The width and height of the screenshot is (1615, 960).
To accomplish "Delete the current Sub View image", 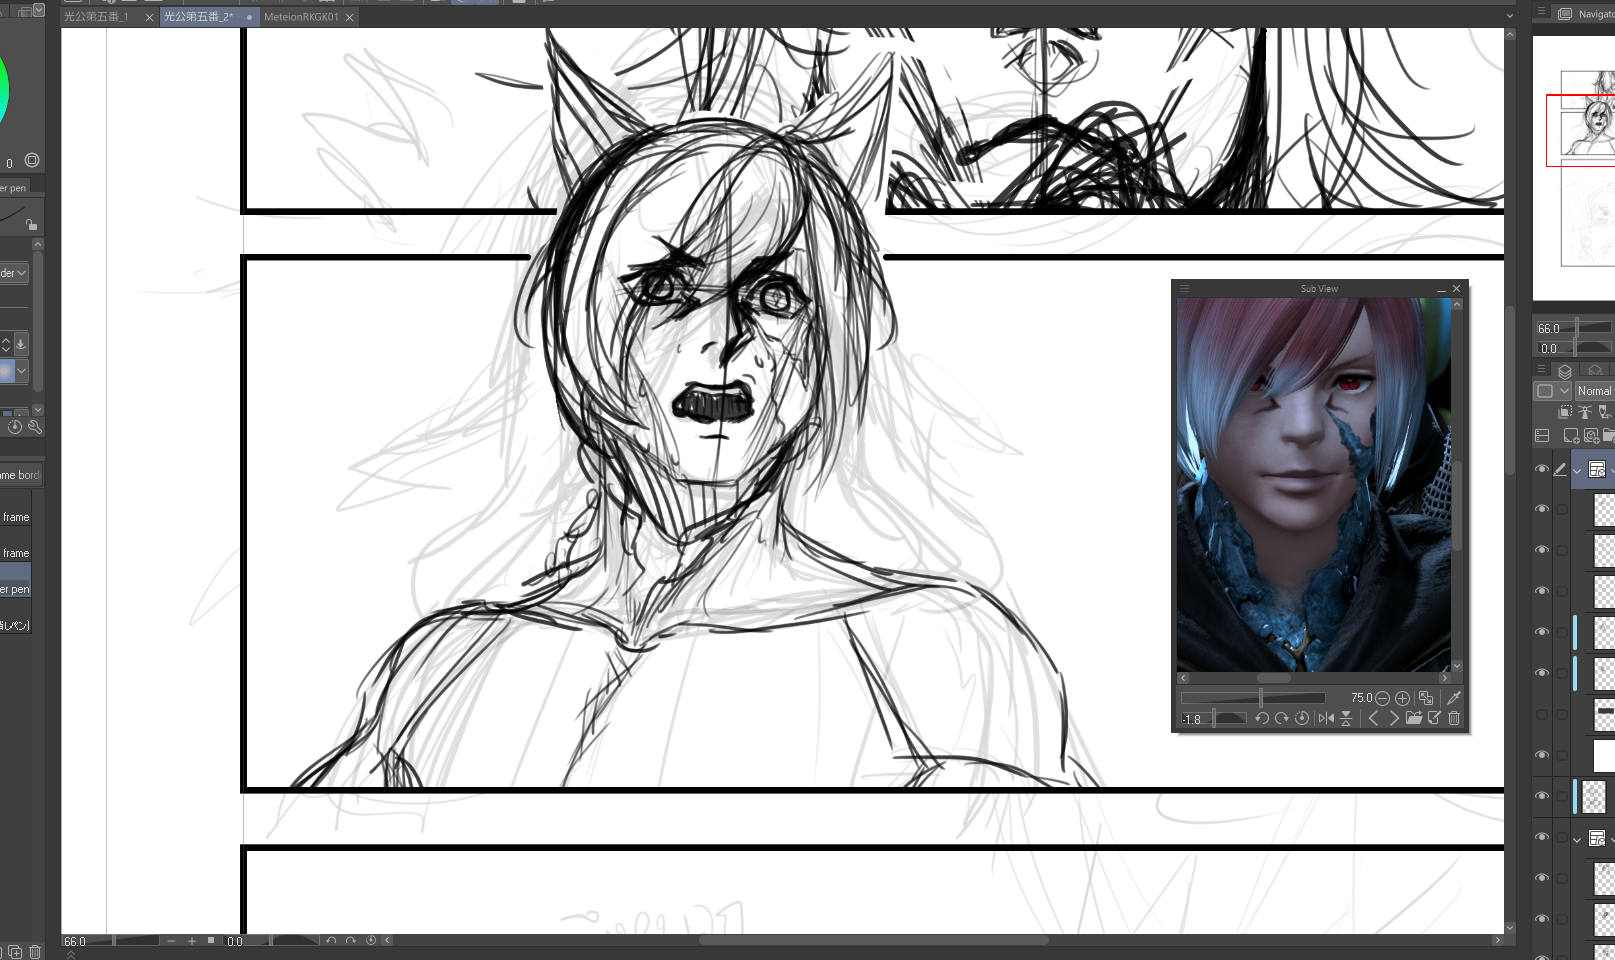I will coord(1454,718).
